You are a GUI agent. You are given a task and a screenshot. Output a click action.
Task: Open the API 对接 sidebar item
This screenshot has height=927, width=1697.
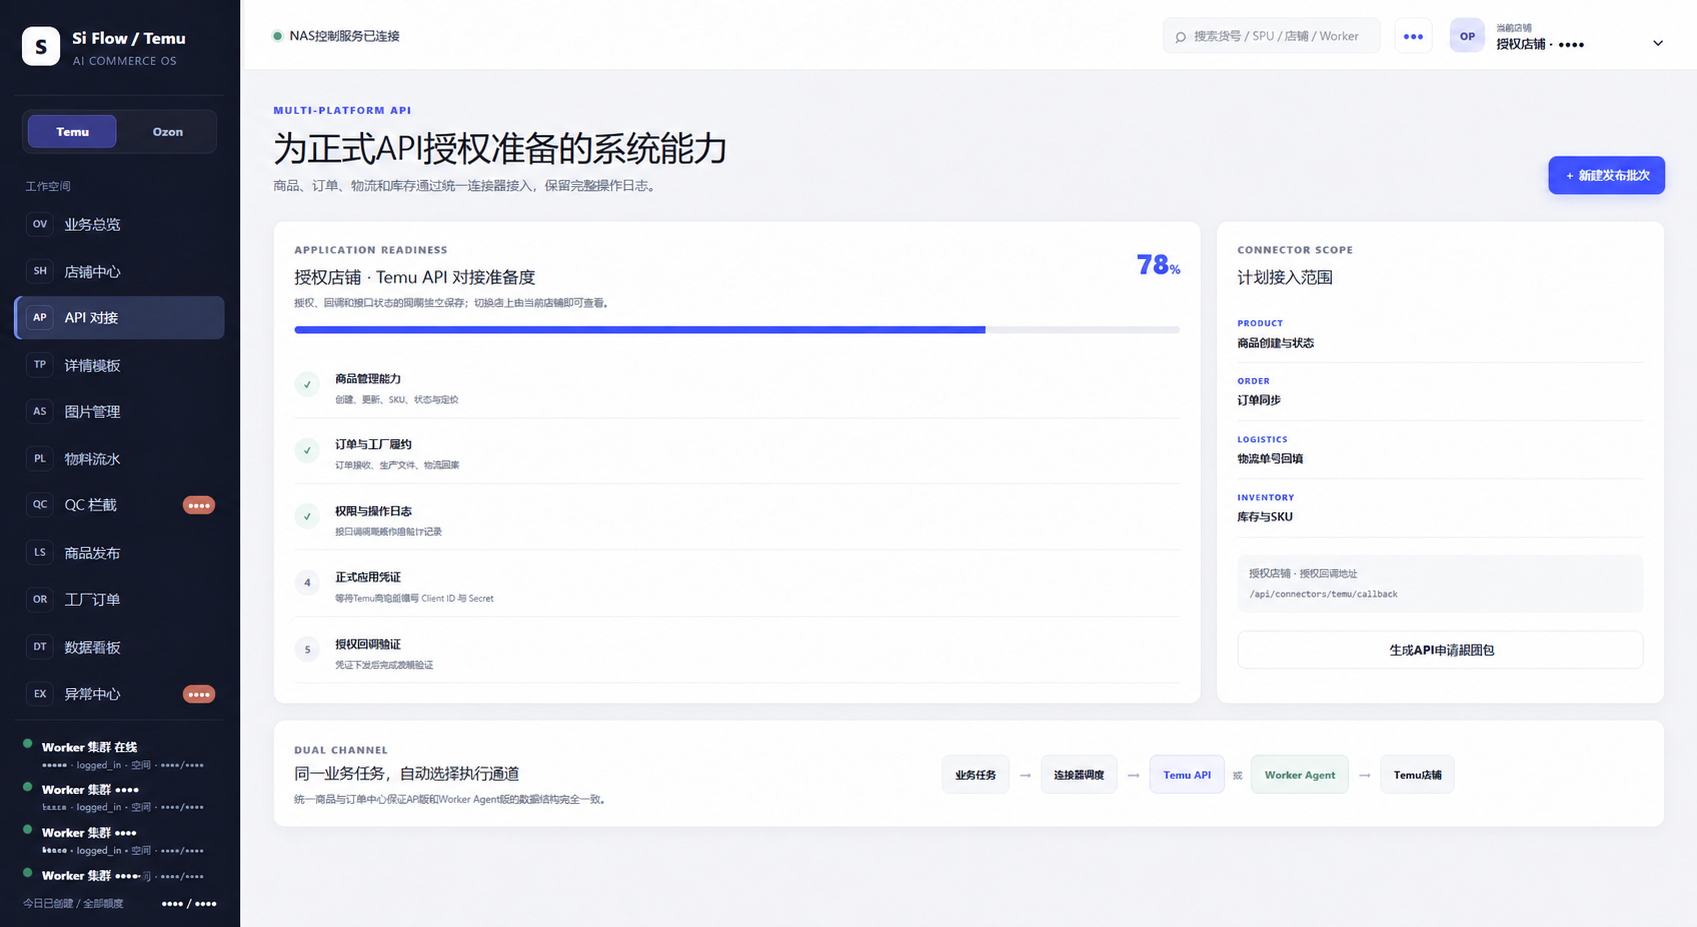click(119, 318)
